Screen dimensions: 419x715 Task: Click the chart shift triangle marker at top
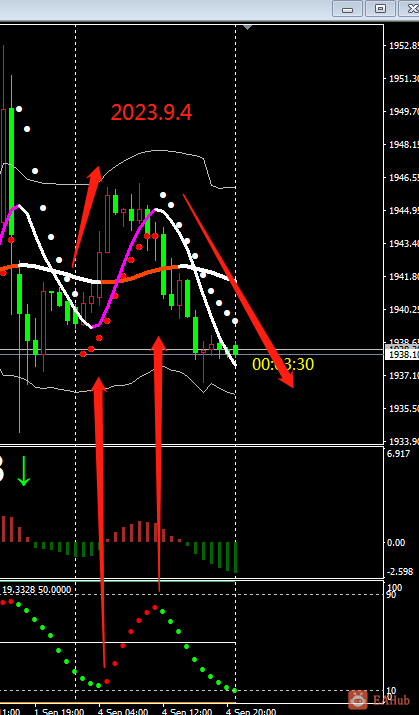coord(247,28)
